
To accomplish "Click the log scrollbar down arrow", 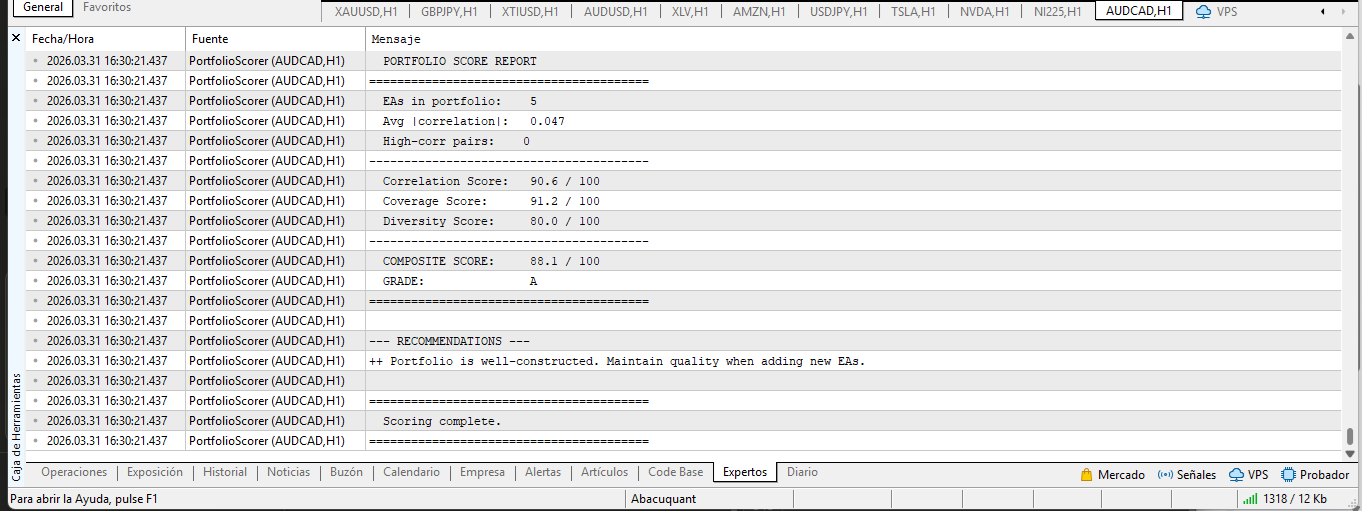I will (1349, 453).
